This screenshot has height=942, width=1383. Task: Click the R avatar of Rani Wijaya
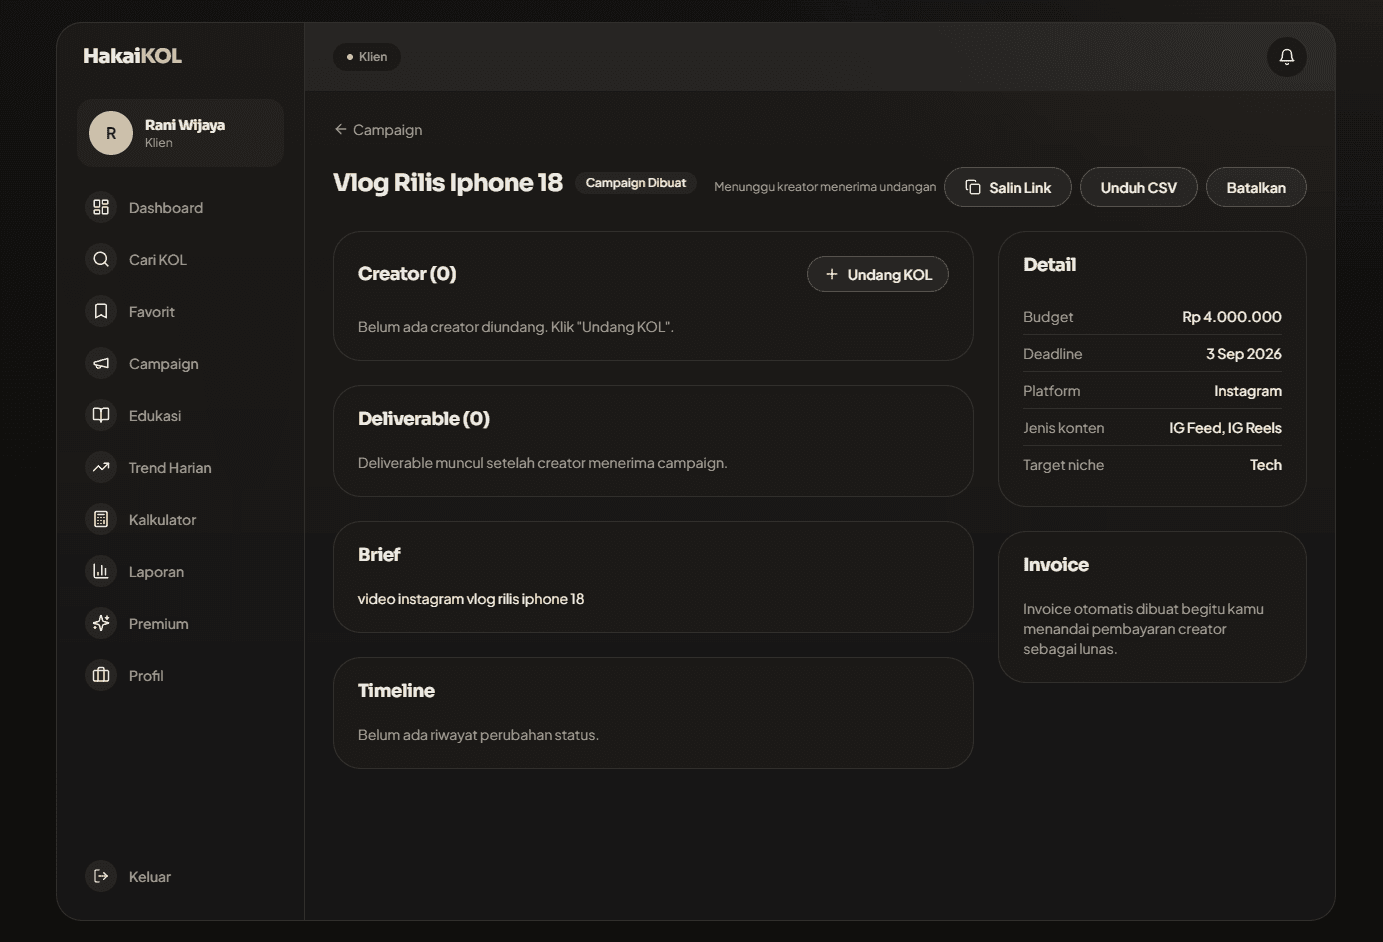click(x=111, y=133)
